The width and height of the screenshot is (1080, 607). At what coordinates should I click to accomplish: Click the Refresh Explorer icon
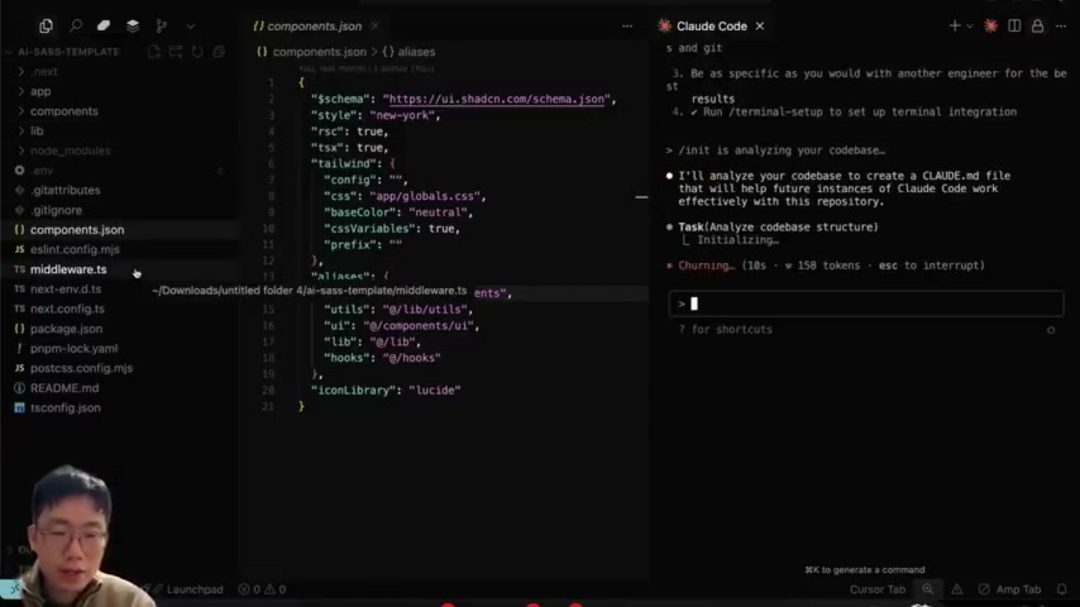197,52
